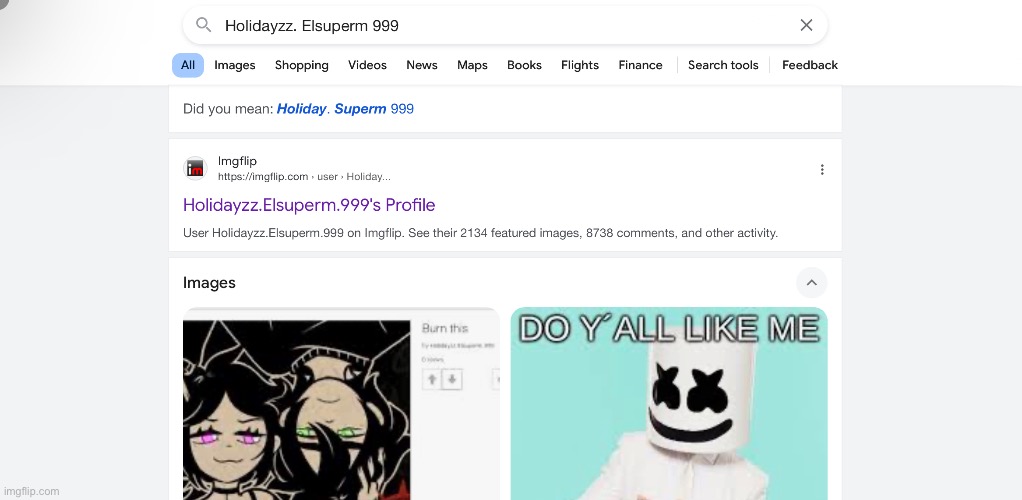This screenshot has width=1022, height=500.
Task: Open three-dot options for Imgflip result
Action: click(822, 169)
